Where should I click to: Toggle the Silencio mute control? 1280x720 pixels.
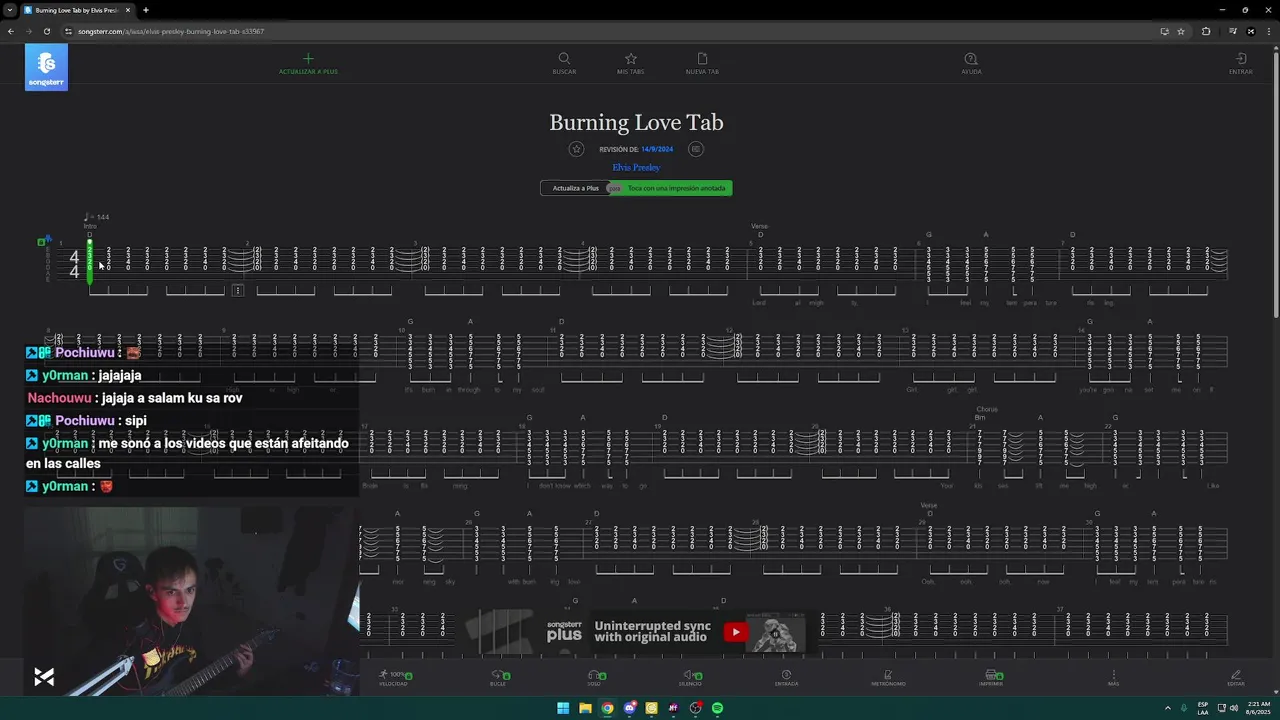pos(690,677)
